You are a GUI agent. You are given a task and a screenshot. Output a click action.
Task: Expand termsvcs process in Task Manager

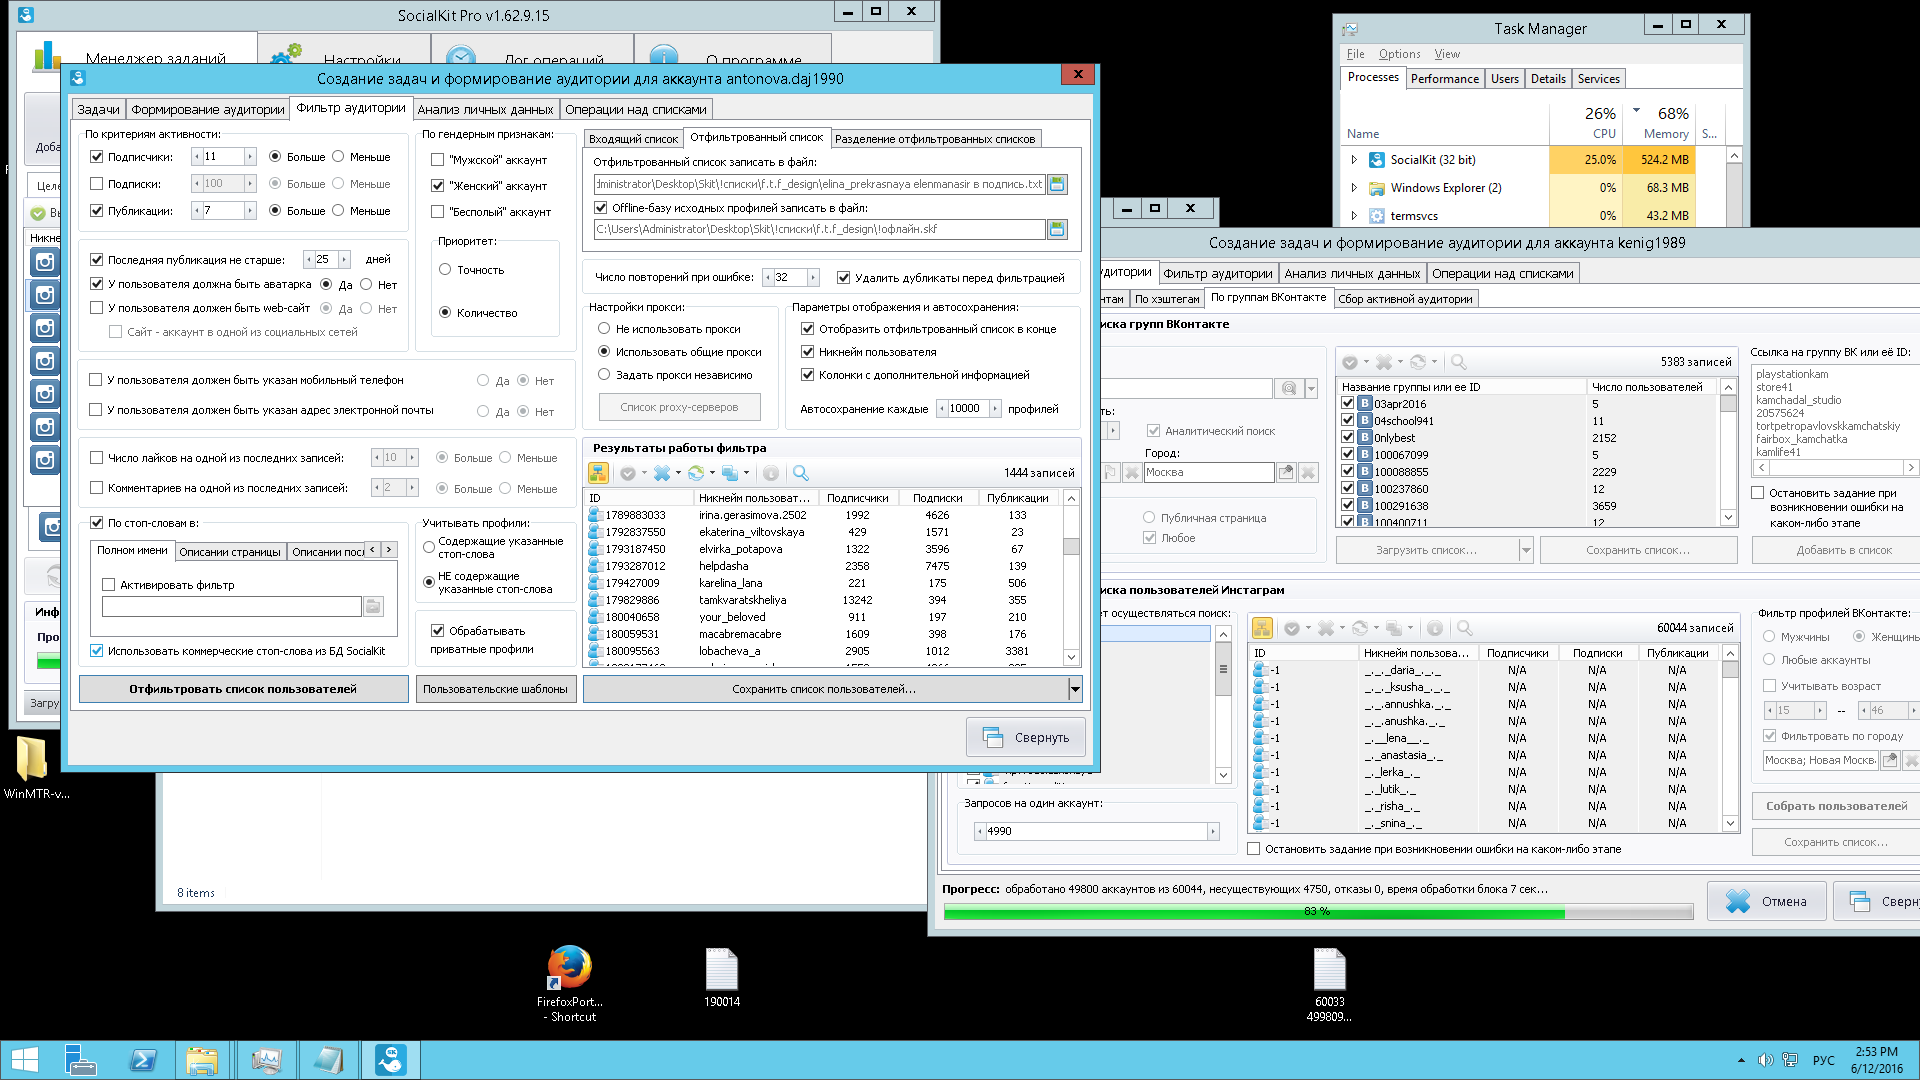pos(1354,216)
